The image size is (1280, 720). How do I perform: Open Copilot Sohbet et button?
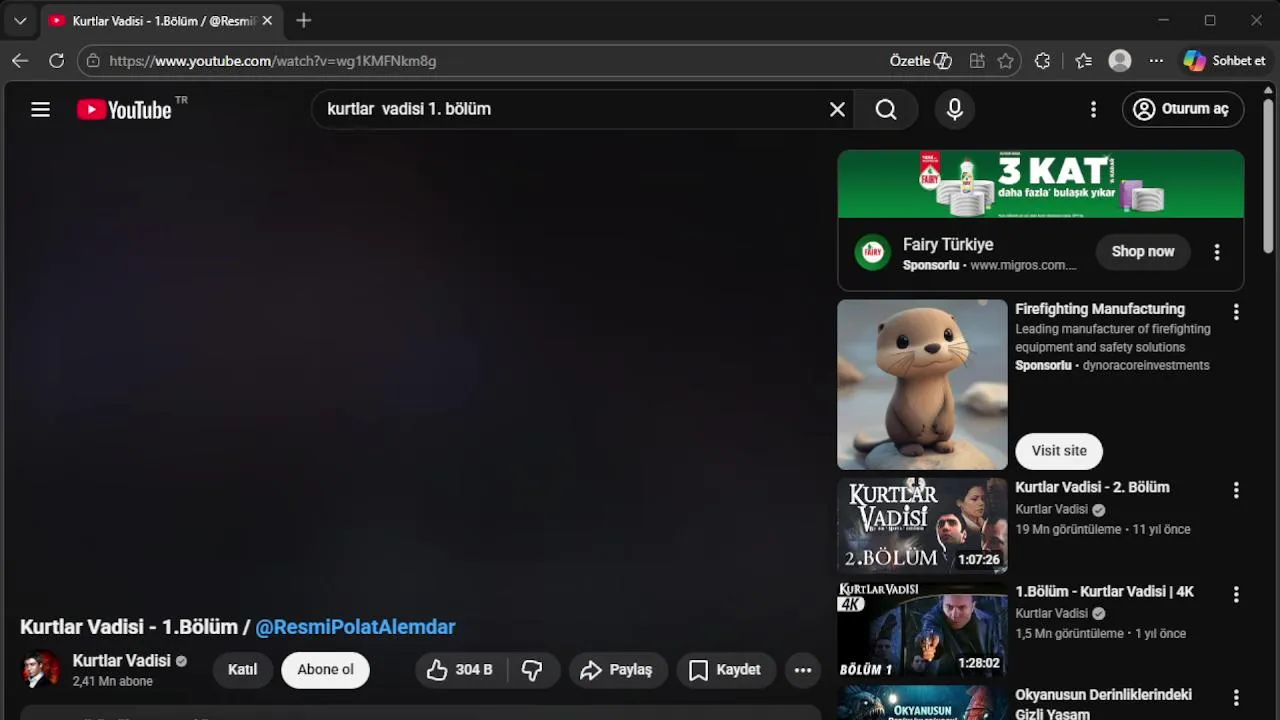1224,61
